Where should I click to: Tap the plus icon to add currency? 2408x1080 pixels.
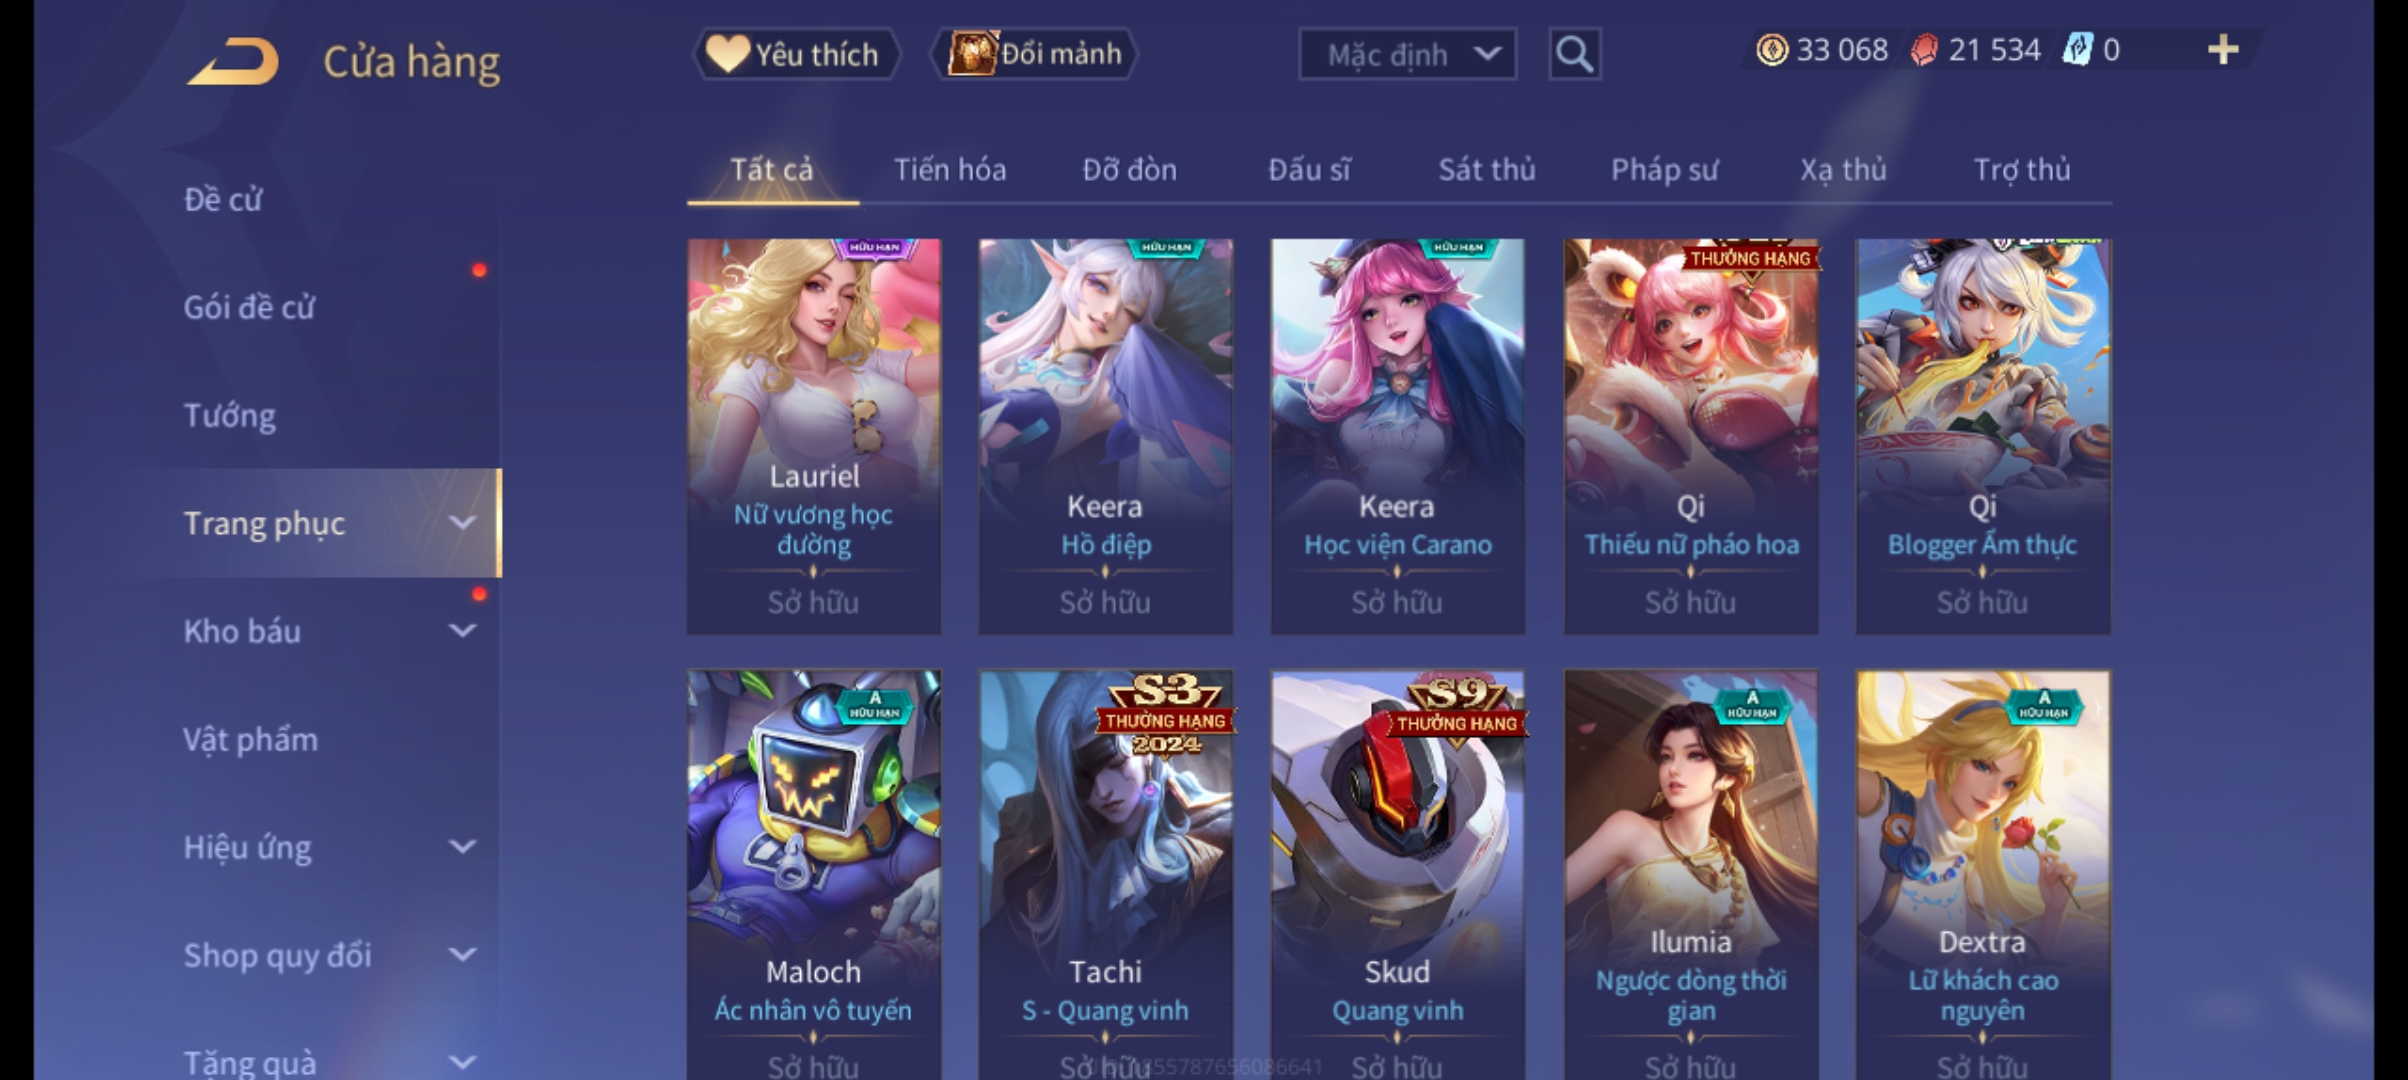tap(2222, 50)
